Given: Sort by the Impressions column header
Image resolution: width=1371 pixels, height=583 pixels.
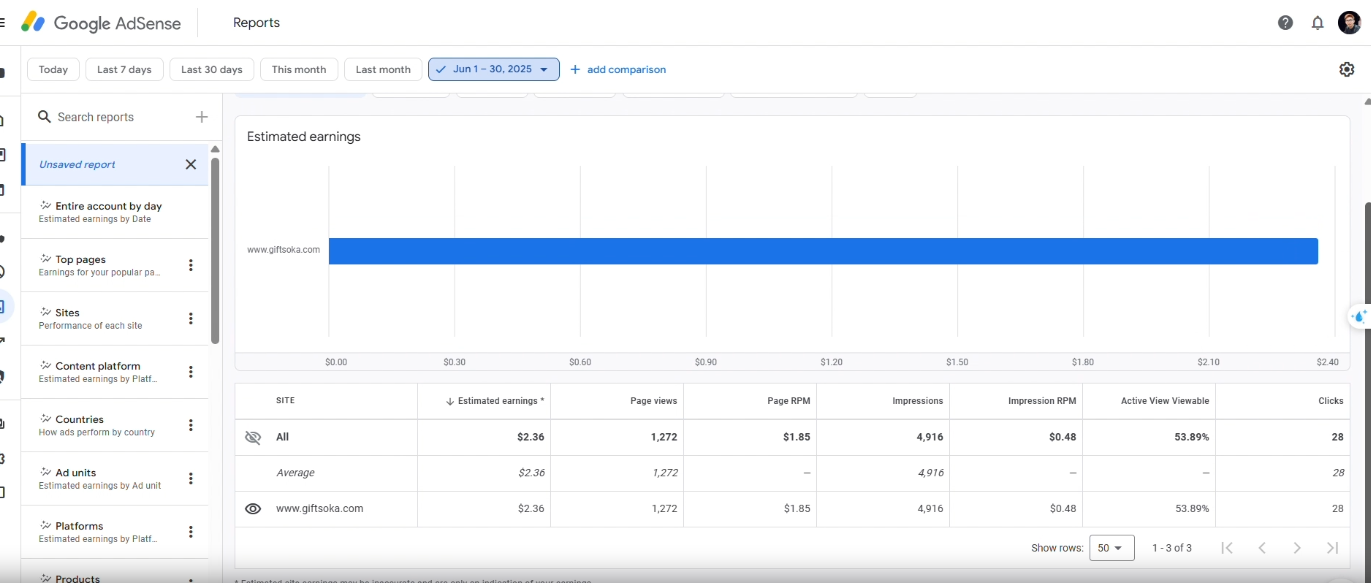Looking at the screenshot, I should 917,401.
